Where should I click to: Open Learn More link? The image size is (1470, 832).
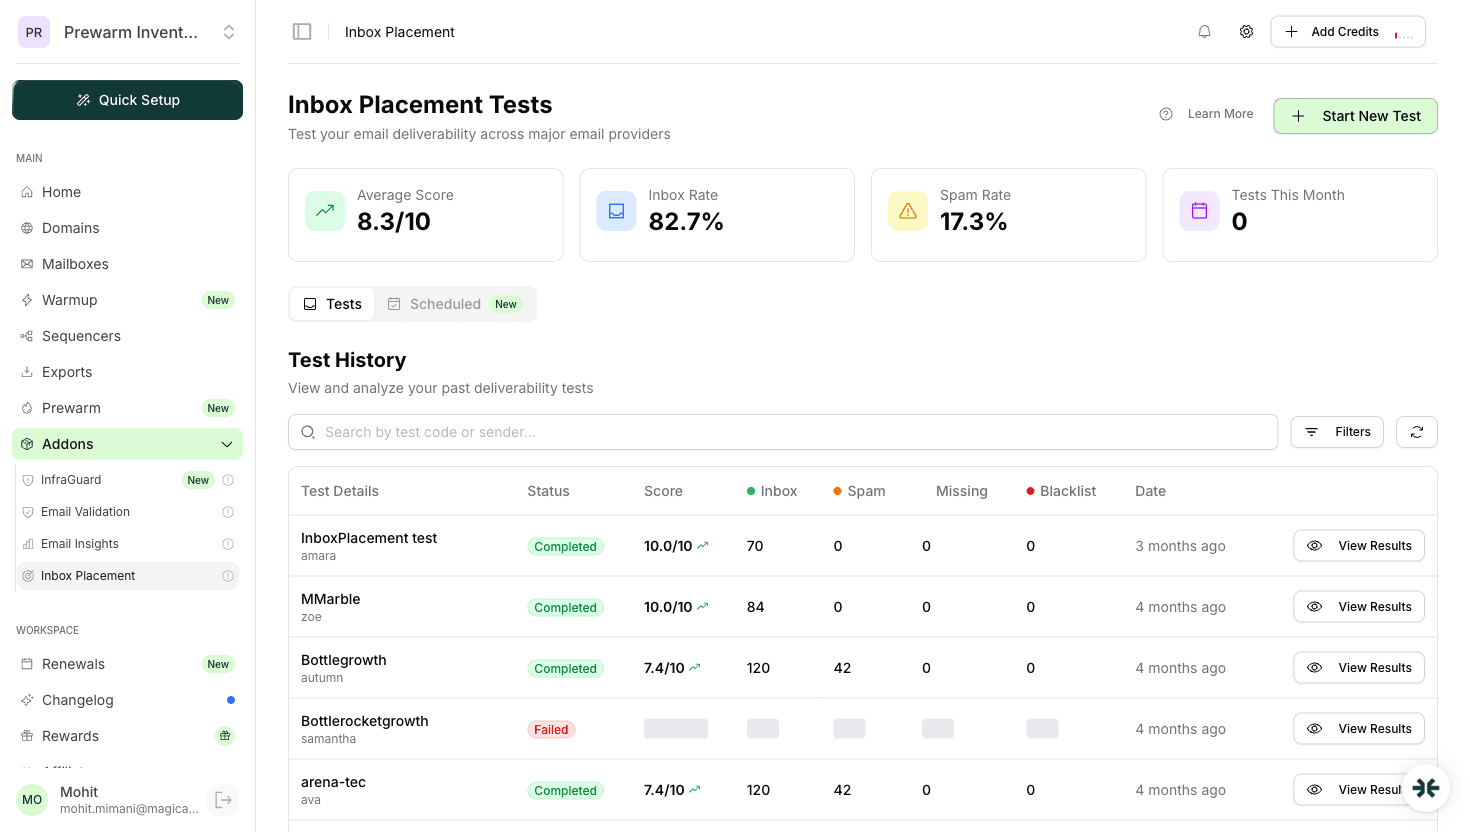[1219, 113]
